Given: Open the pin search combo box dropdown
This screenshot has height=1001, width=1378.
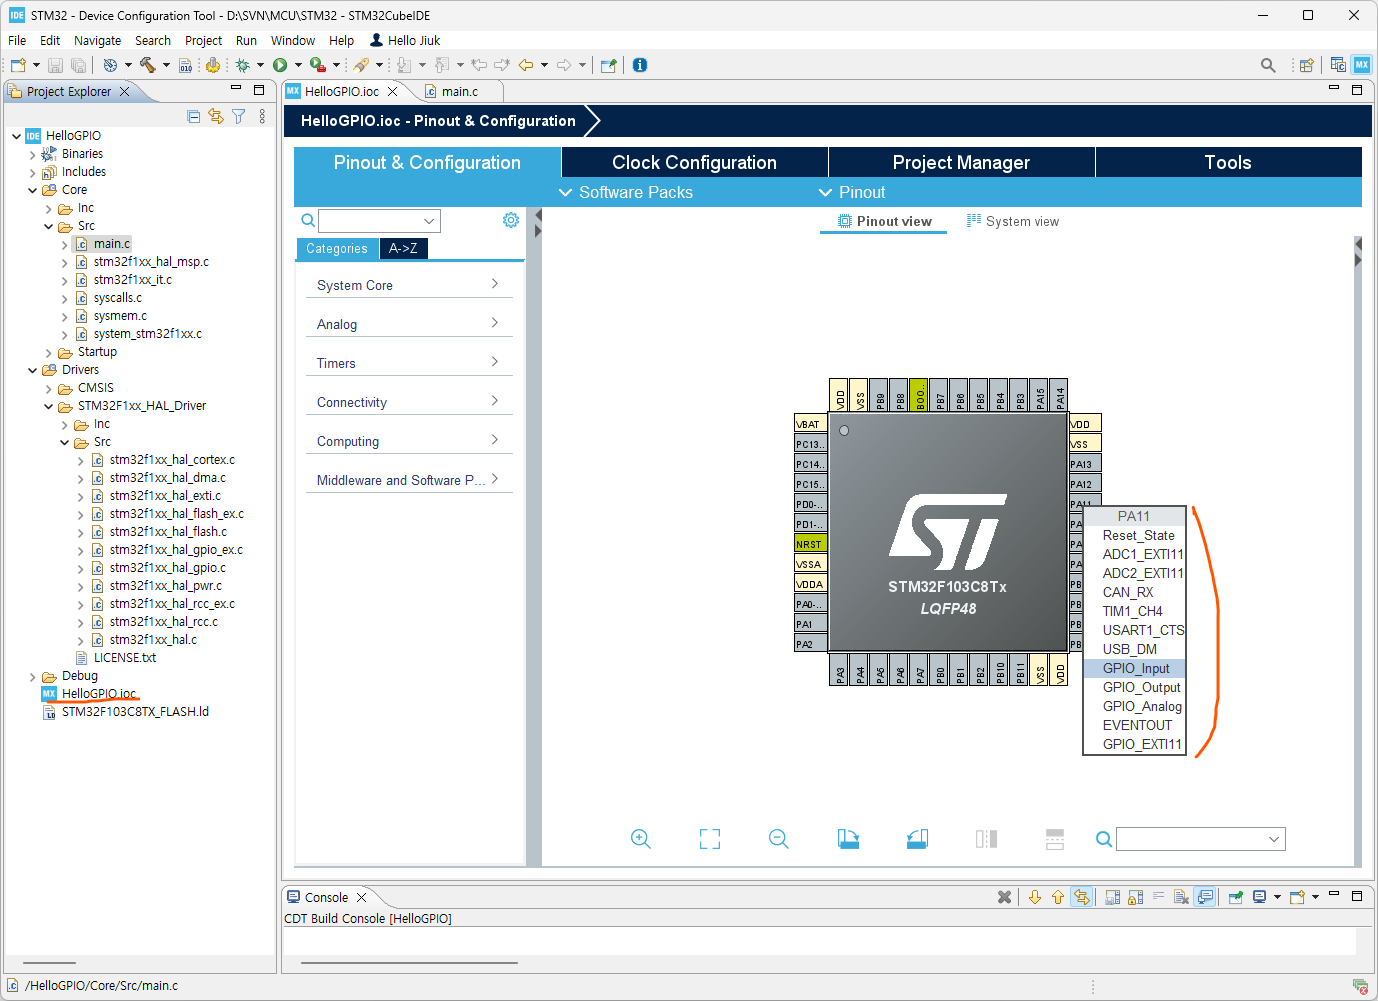Looking at the screenshot, I should pyautogui.click(x=1274, y=839).
